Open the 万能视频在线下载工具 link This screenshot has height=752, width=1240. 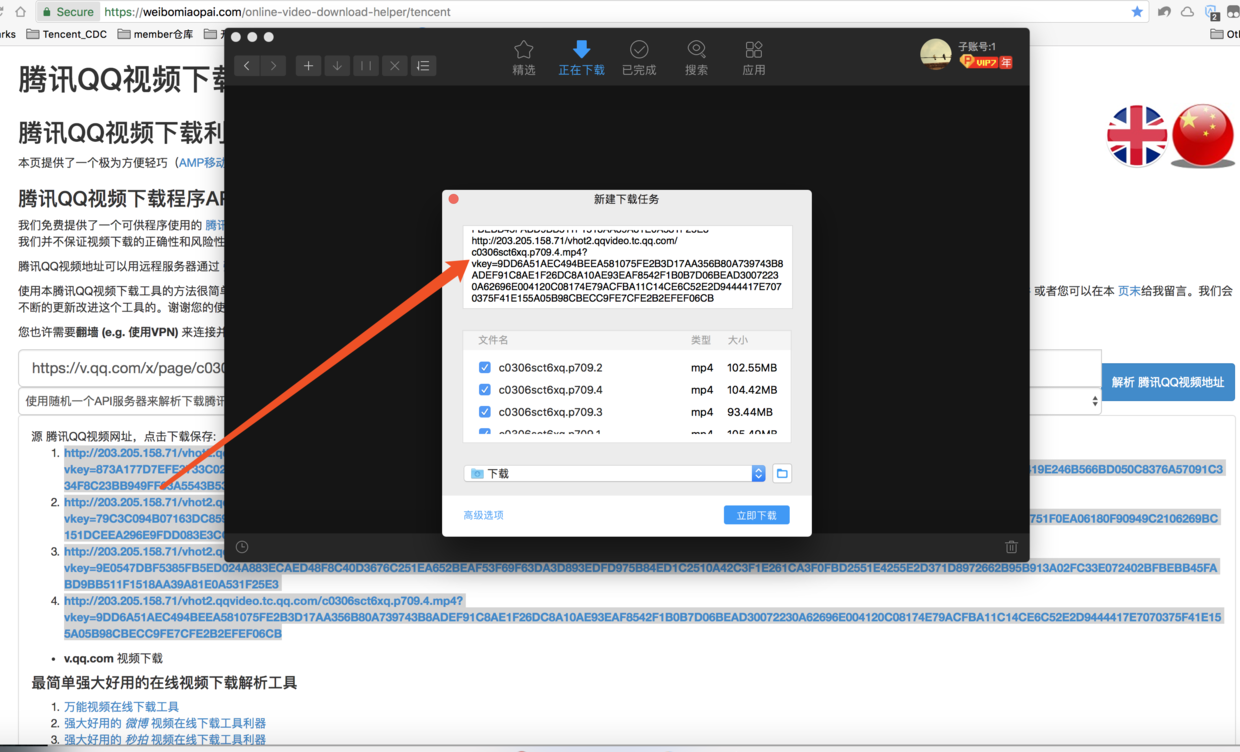(x=122, y=707)
